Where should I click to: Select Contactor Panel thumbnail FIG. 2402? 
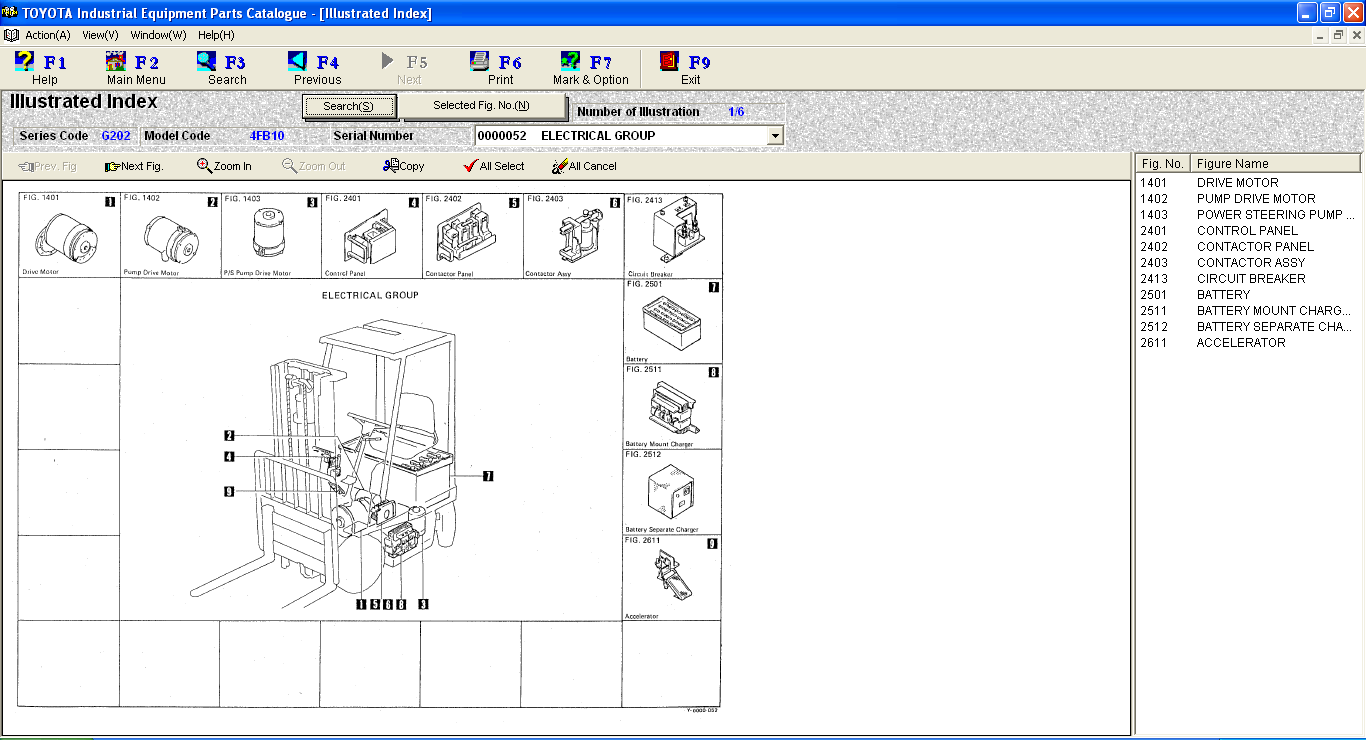click(x=472, y=235)
